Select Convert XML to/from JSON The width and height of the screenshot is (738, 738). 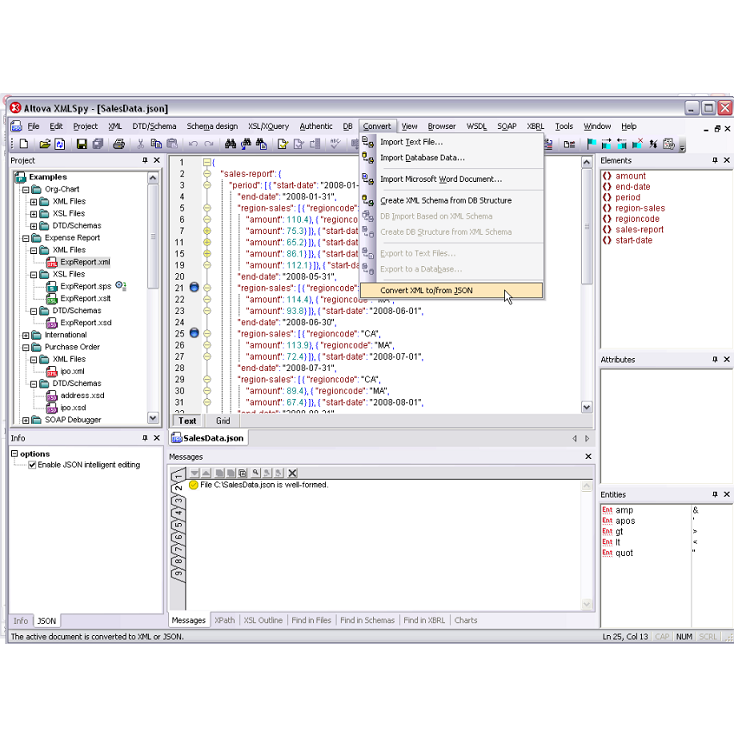pos(451,290)
